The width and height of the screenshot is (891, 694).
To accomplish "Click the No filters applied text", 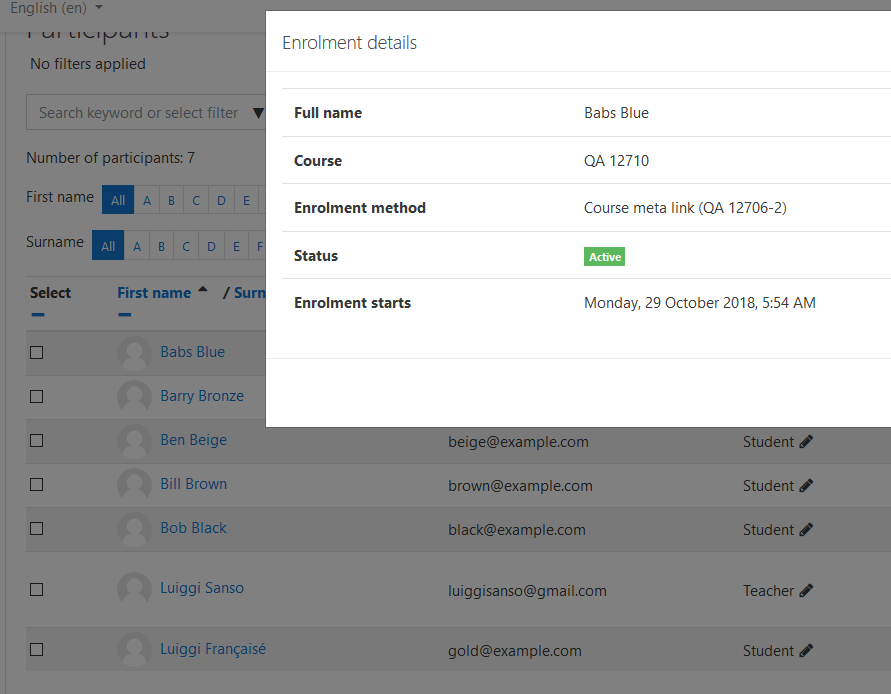I will (x=88, y=64).
